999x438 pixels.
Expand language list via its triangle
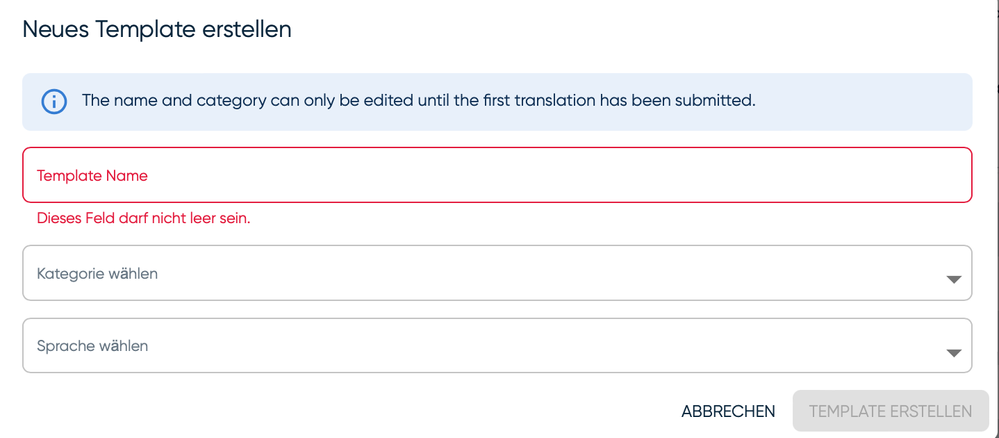click(953, 353)
